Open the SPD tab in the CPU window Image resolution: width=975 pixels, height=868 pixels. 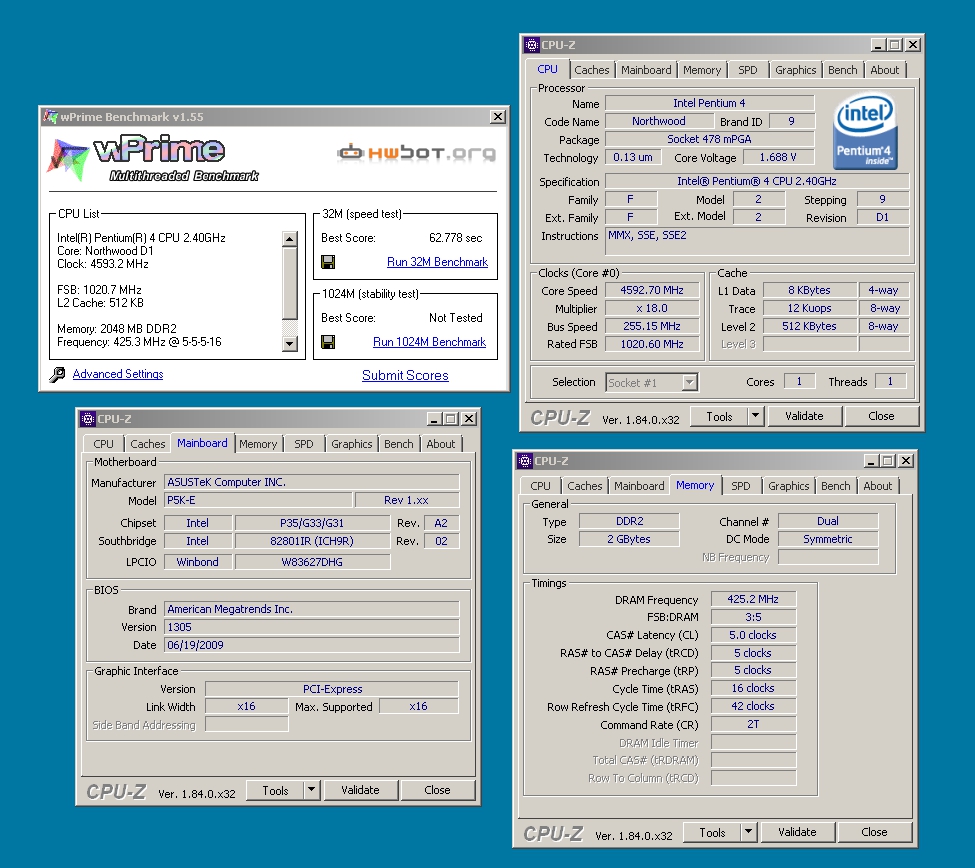tap(748, 70)
